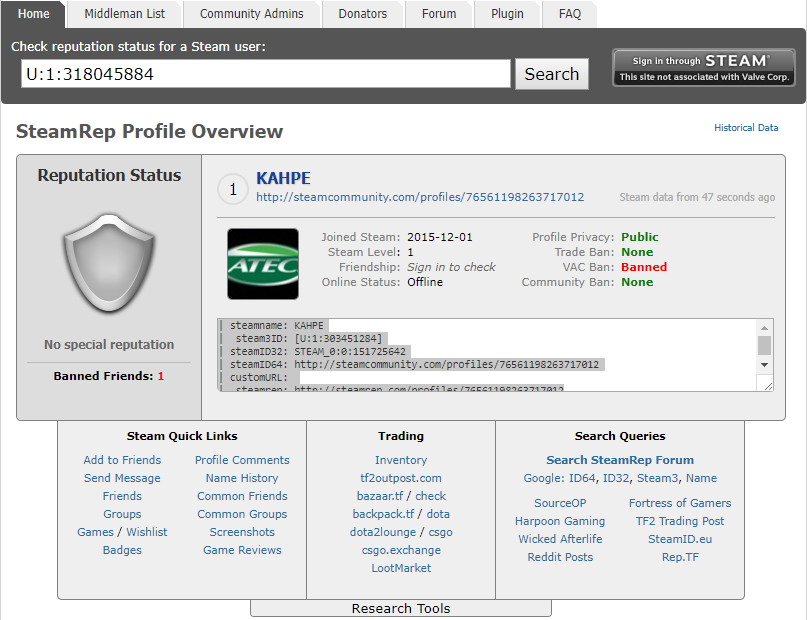
Task: Open the Historical Data link
Action: (x=746, y=128)
